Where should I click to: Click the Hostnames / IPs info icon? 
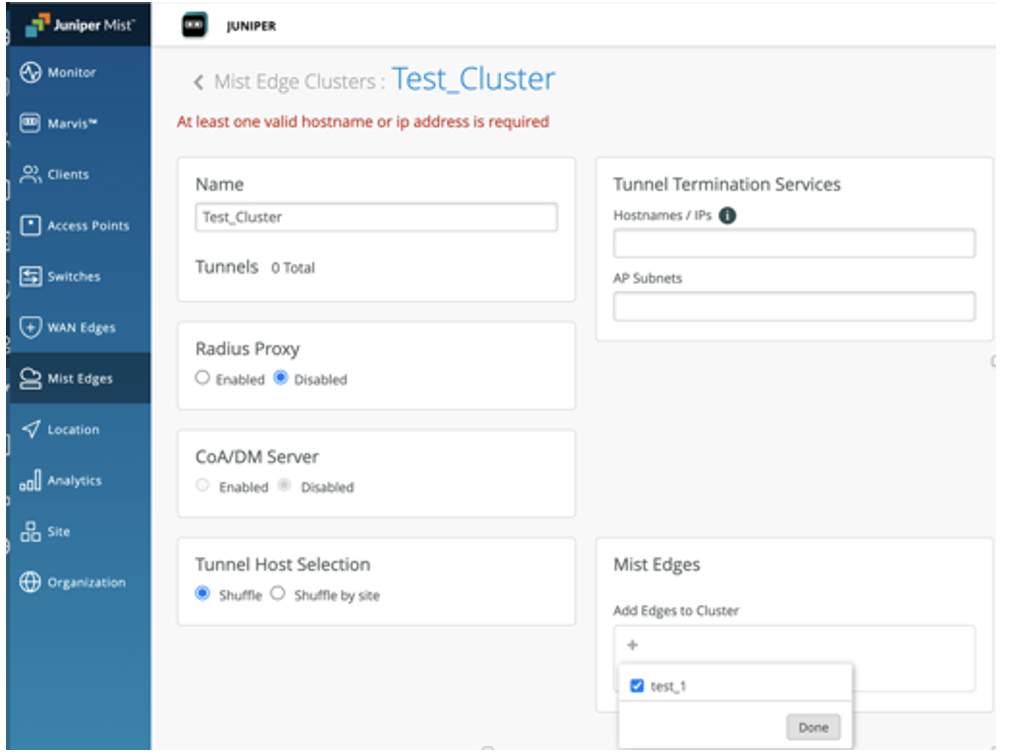click(x=728, y=215)
